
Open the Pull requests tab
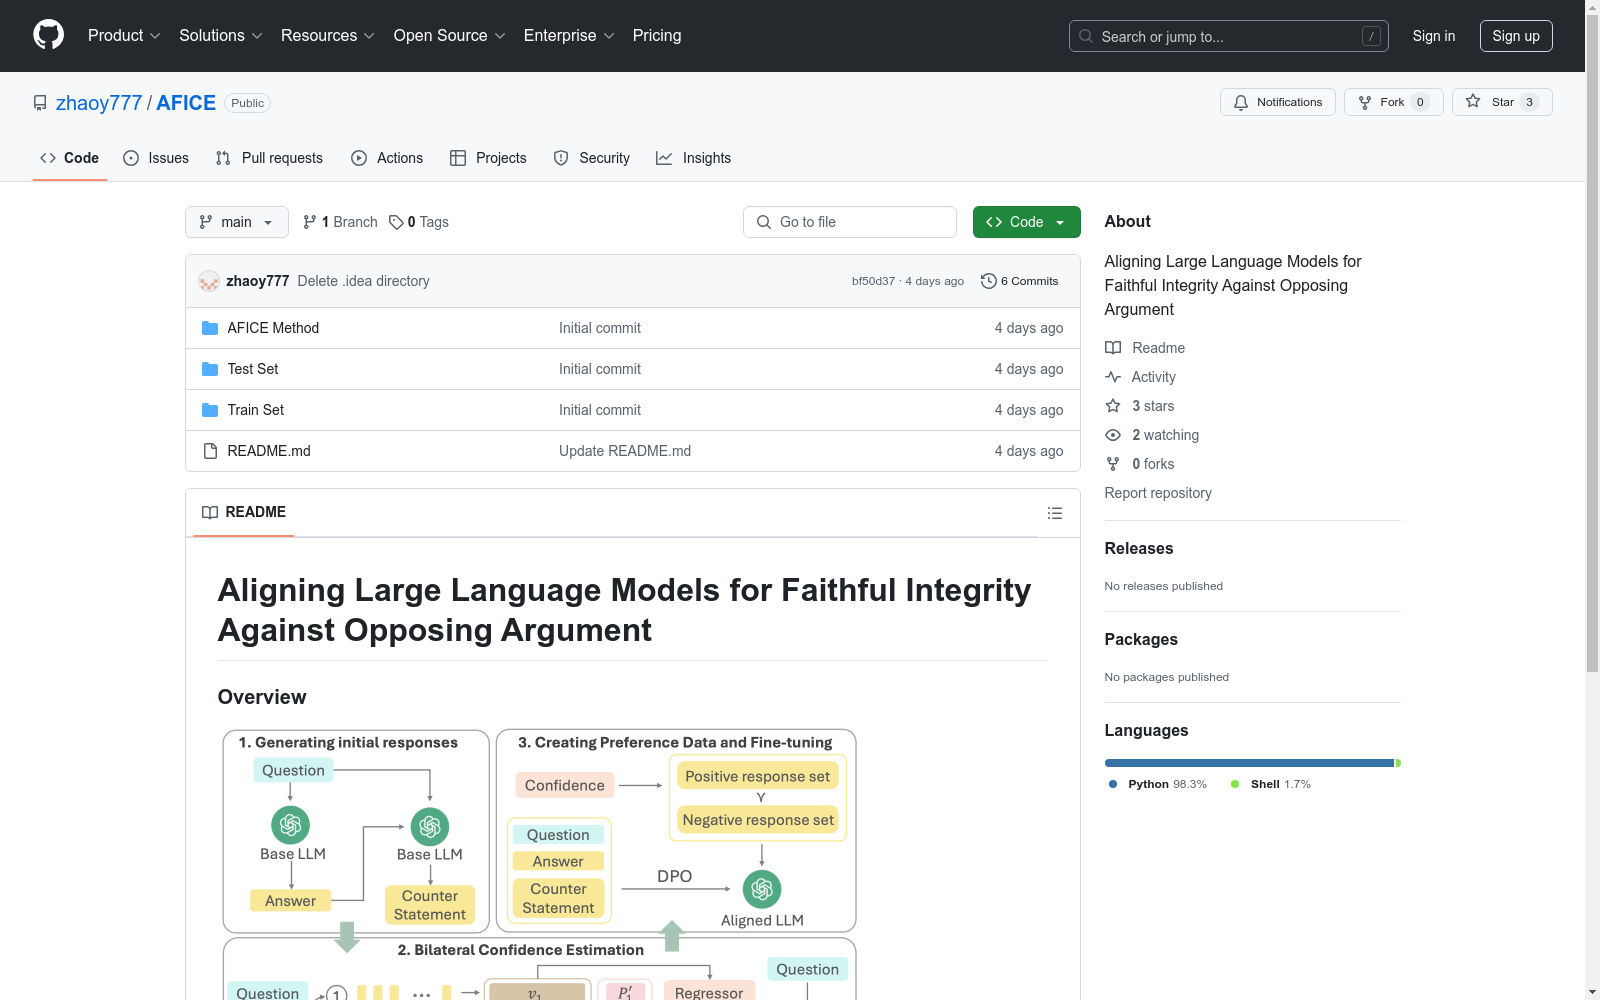[x=269, y=158]
